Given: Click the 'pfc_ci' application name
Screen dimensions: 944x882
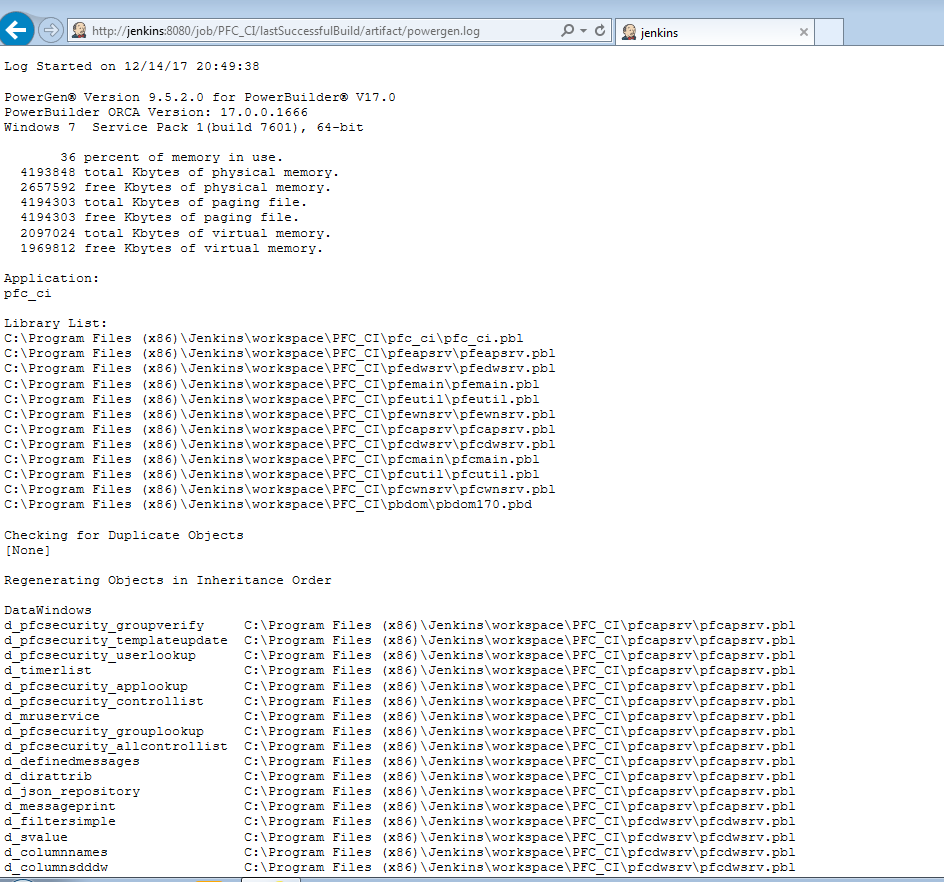Looking at the screenshot, I should pos(28,293).
